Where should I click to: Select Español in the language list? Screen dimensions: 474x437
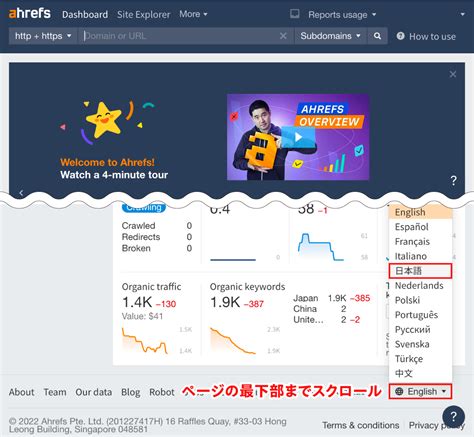(x=420, y=227)
